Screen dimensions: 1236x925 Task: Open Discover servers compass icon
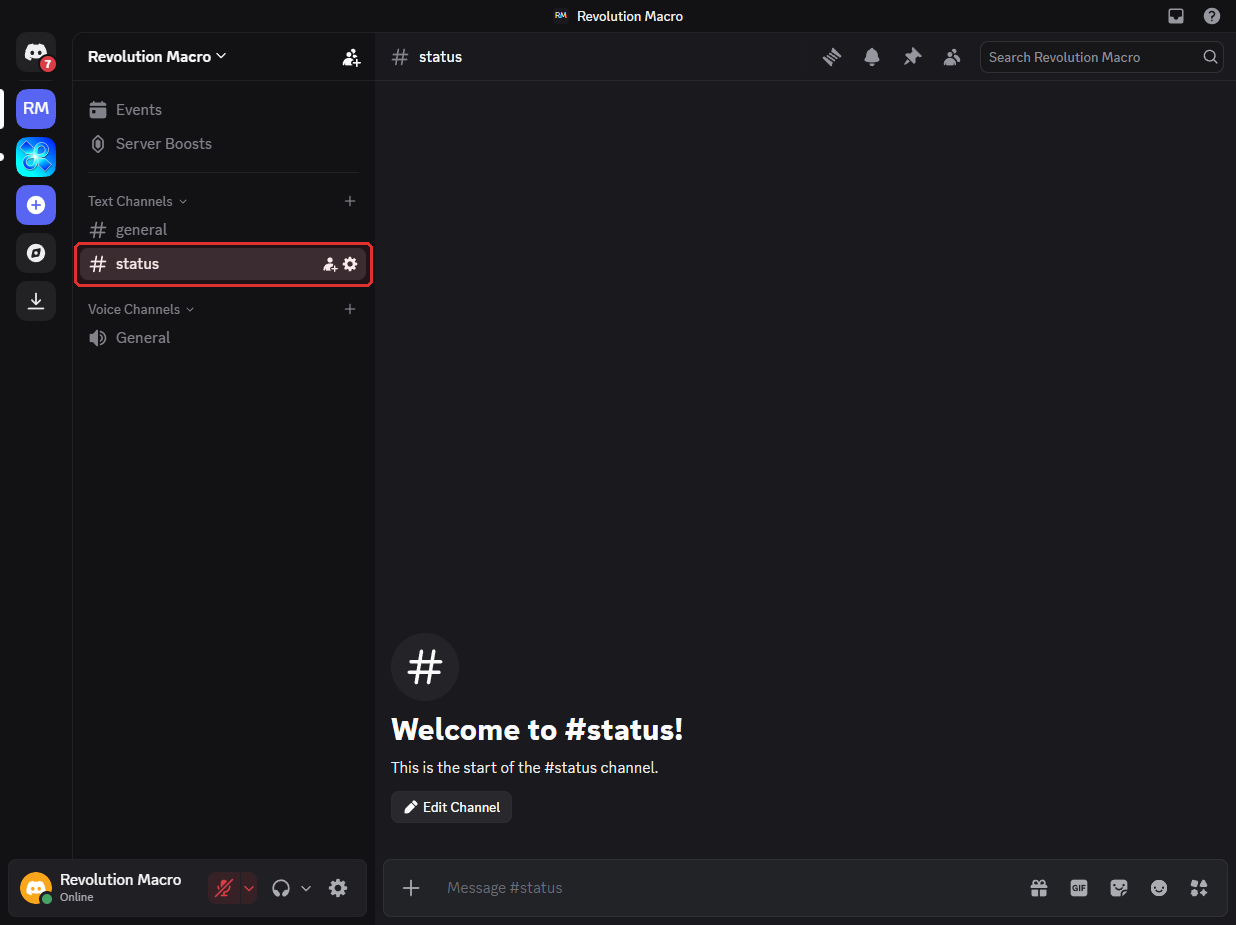[x=36, y=253]
